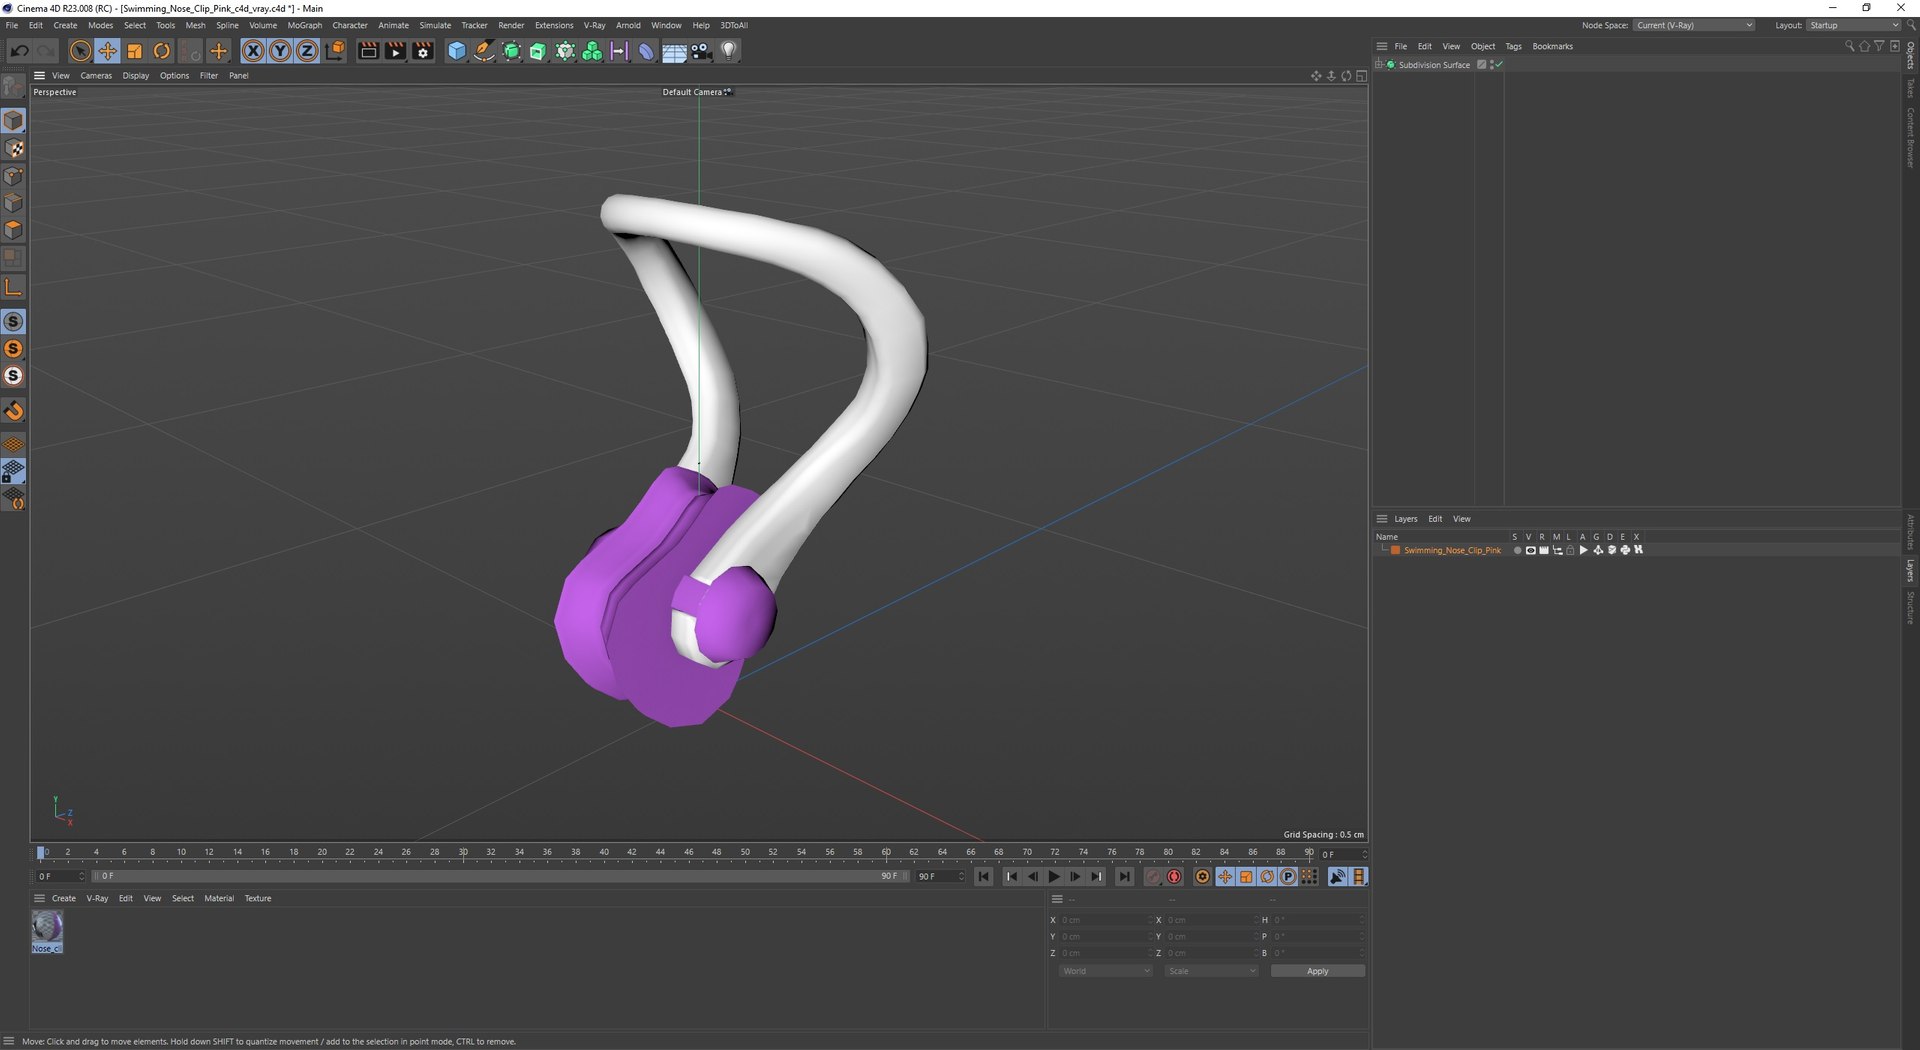Open the Object Manager Tags menu
The height and width of the screenshot is (1050, 1920).
pyautogui.click(x=1513, y=46)
